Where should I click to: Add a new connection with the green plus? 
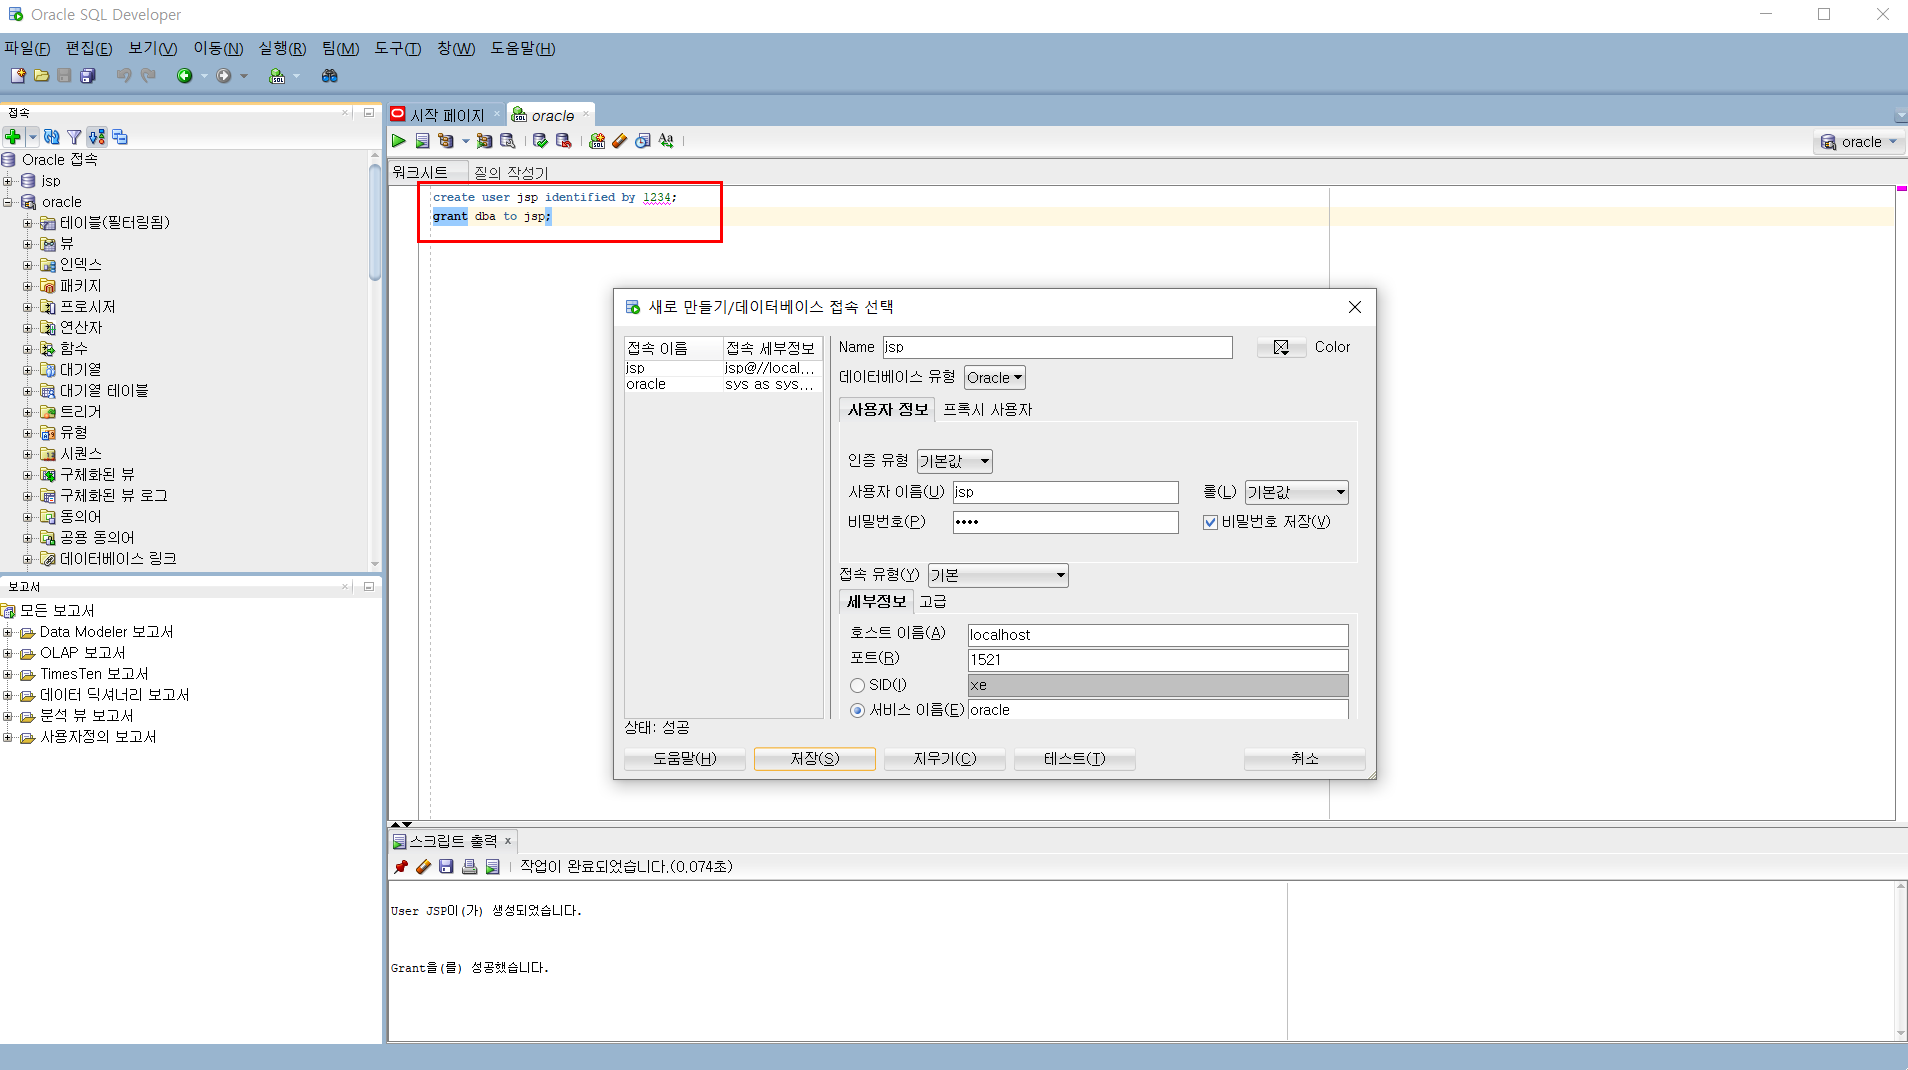13,137
